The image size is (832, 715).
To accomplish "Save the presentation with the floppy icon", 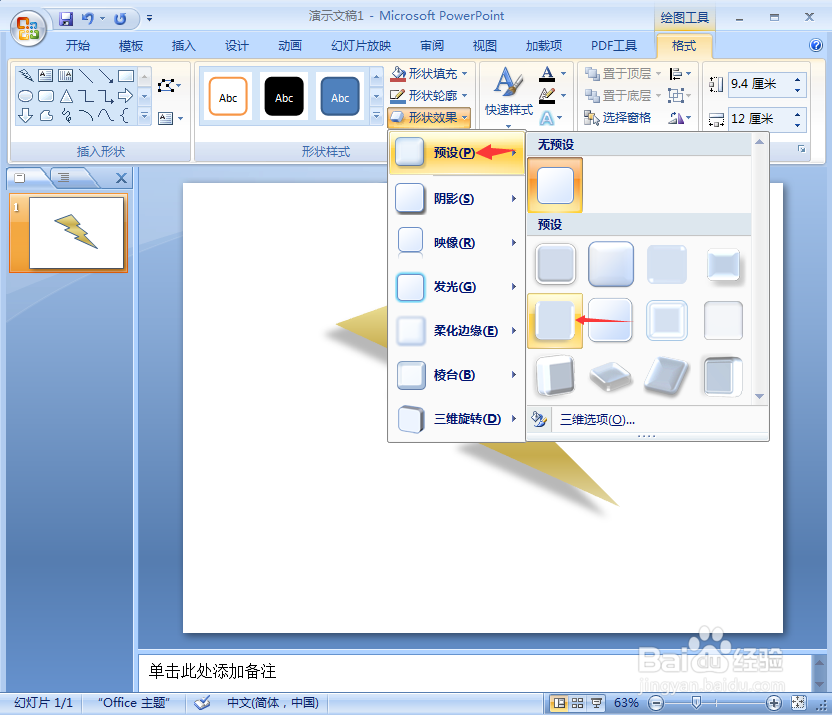I will pyautogui.click(x=66, y=19).
